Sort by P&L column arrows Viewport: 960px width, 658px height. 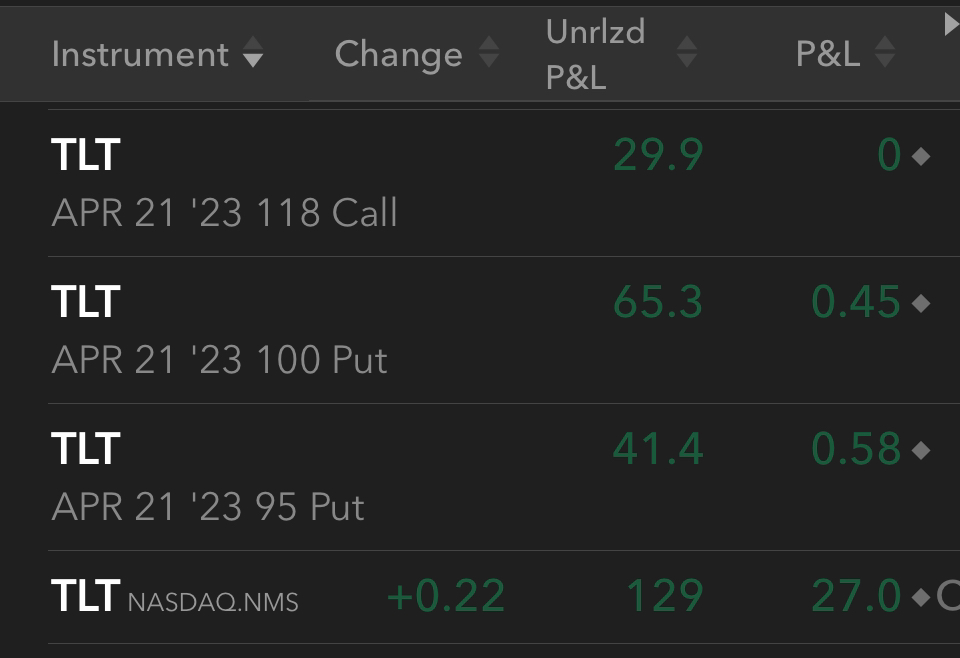pyautogui.click(x=885, y=51)
